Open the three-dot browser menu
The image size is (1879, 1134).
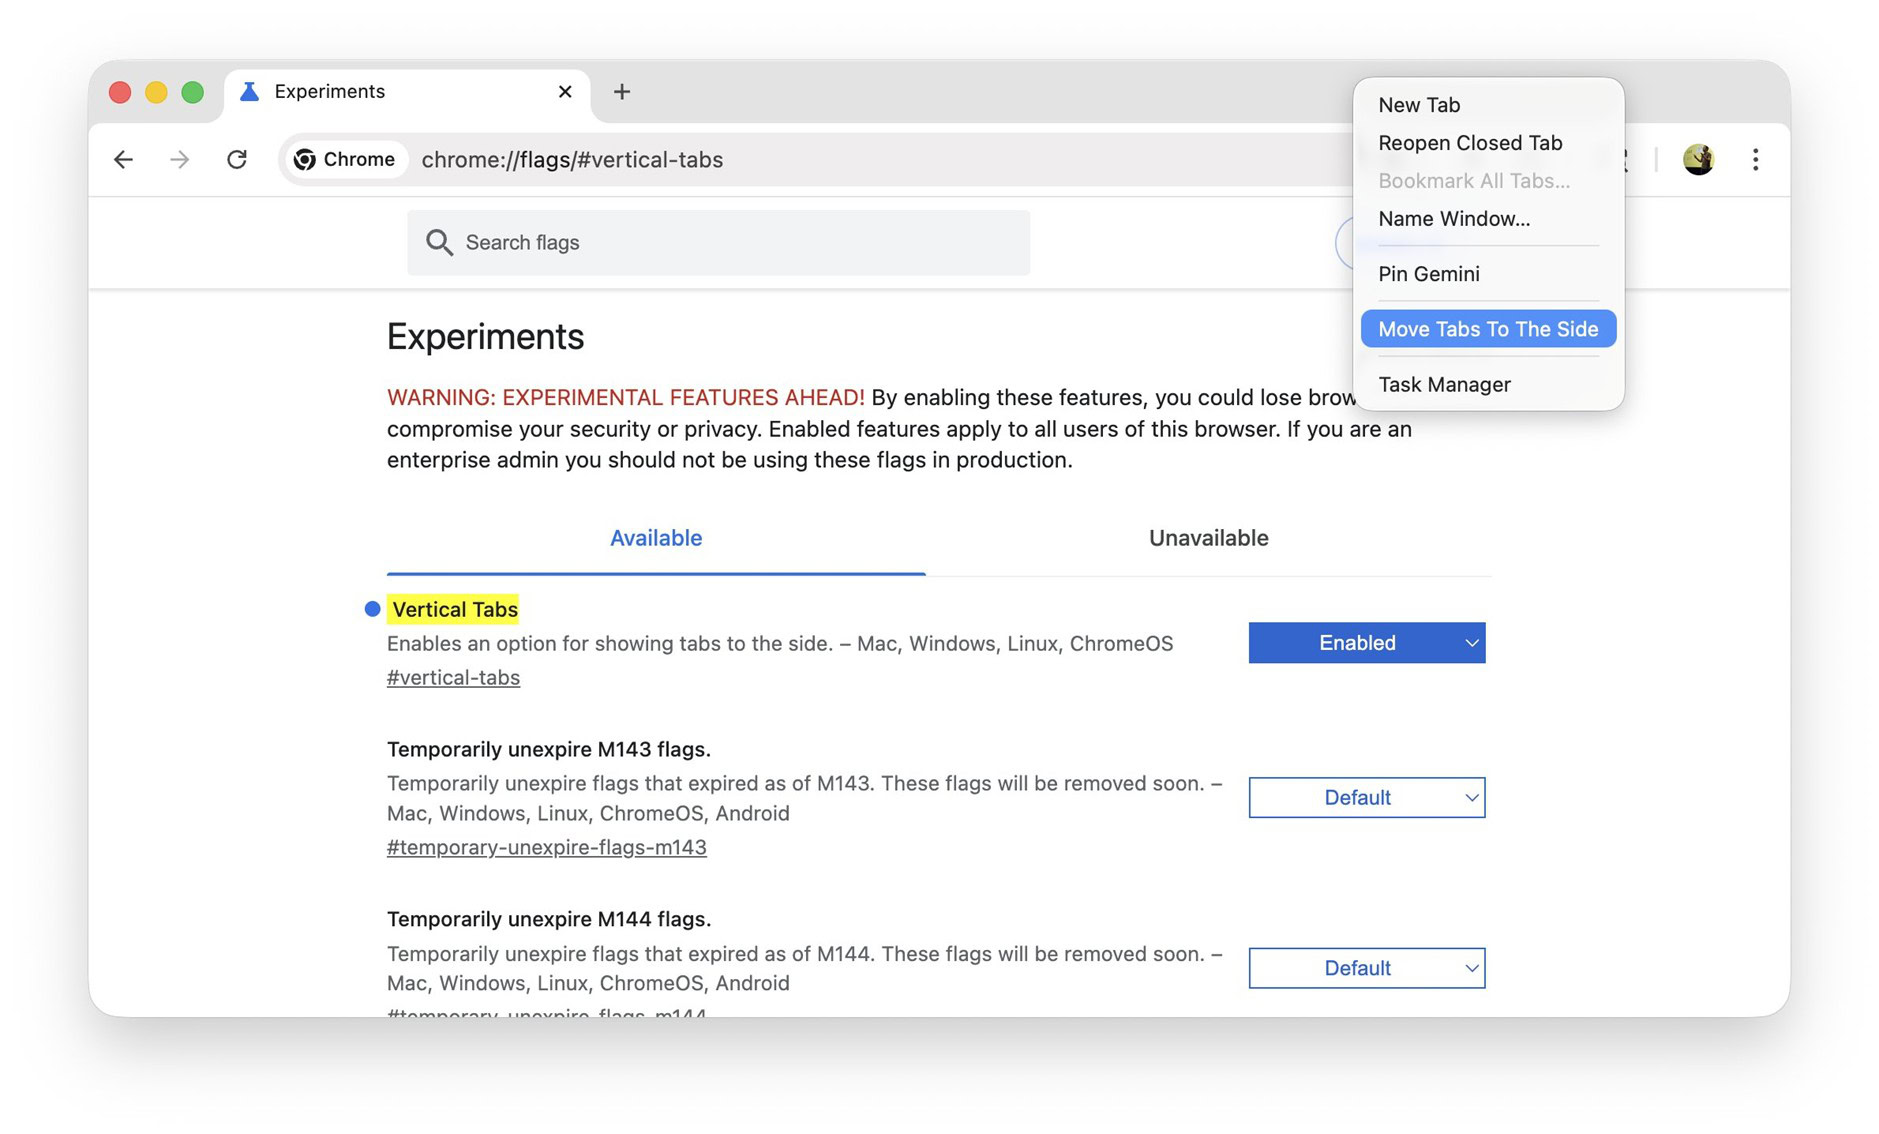coord(1756,159)
